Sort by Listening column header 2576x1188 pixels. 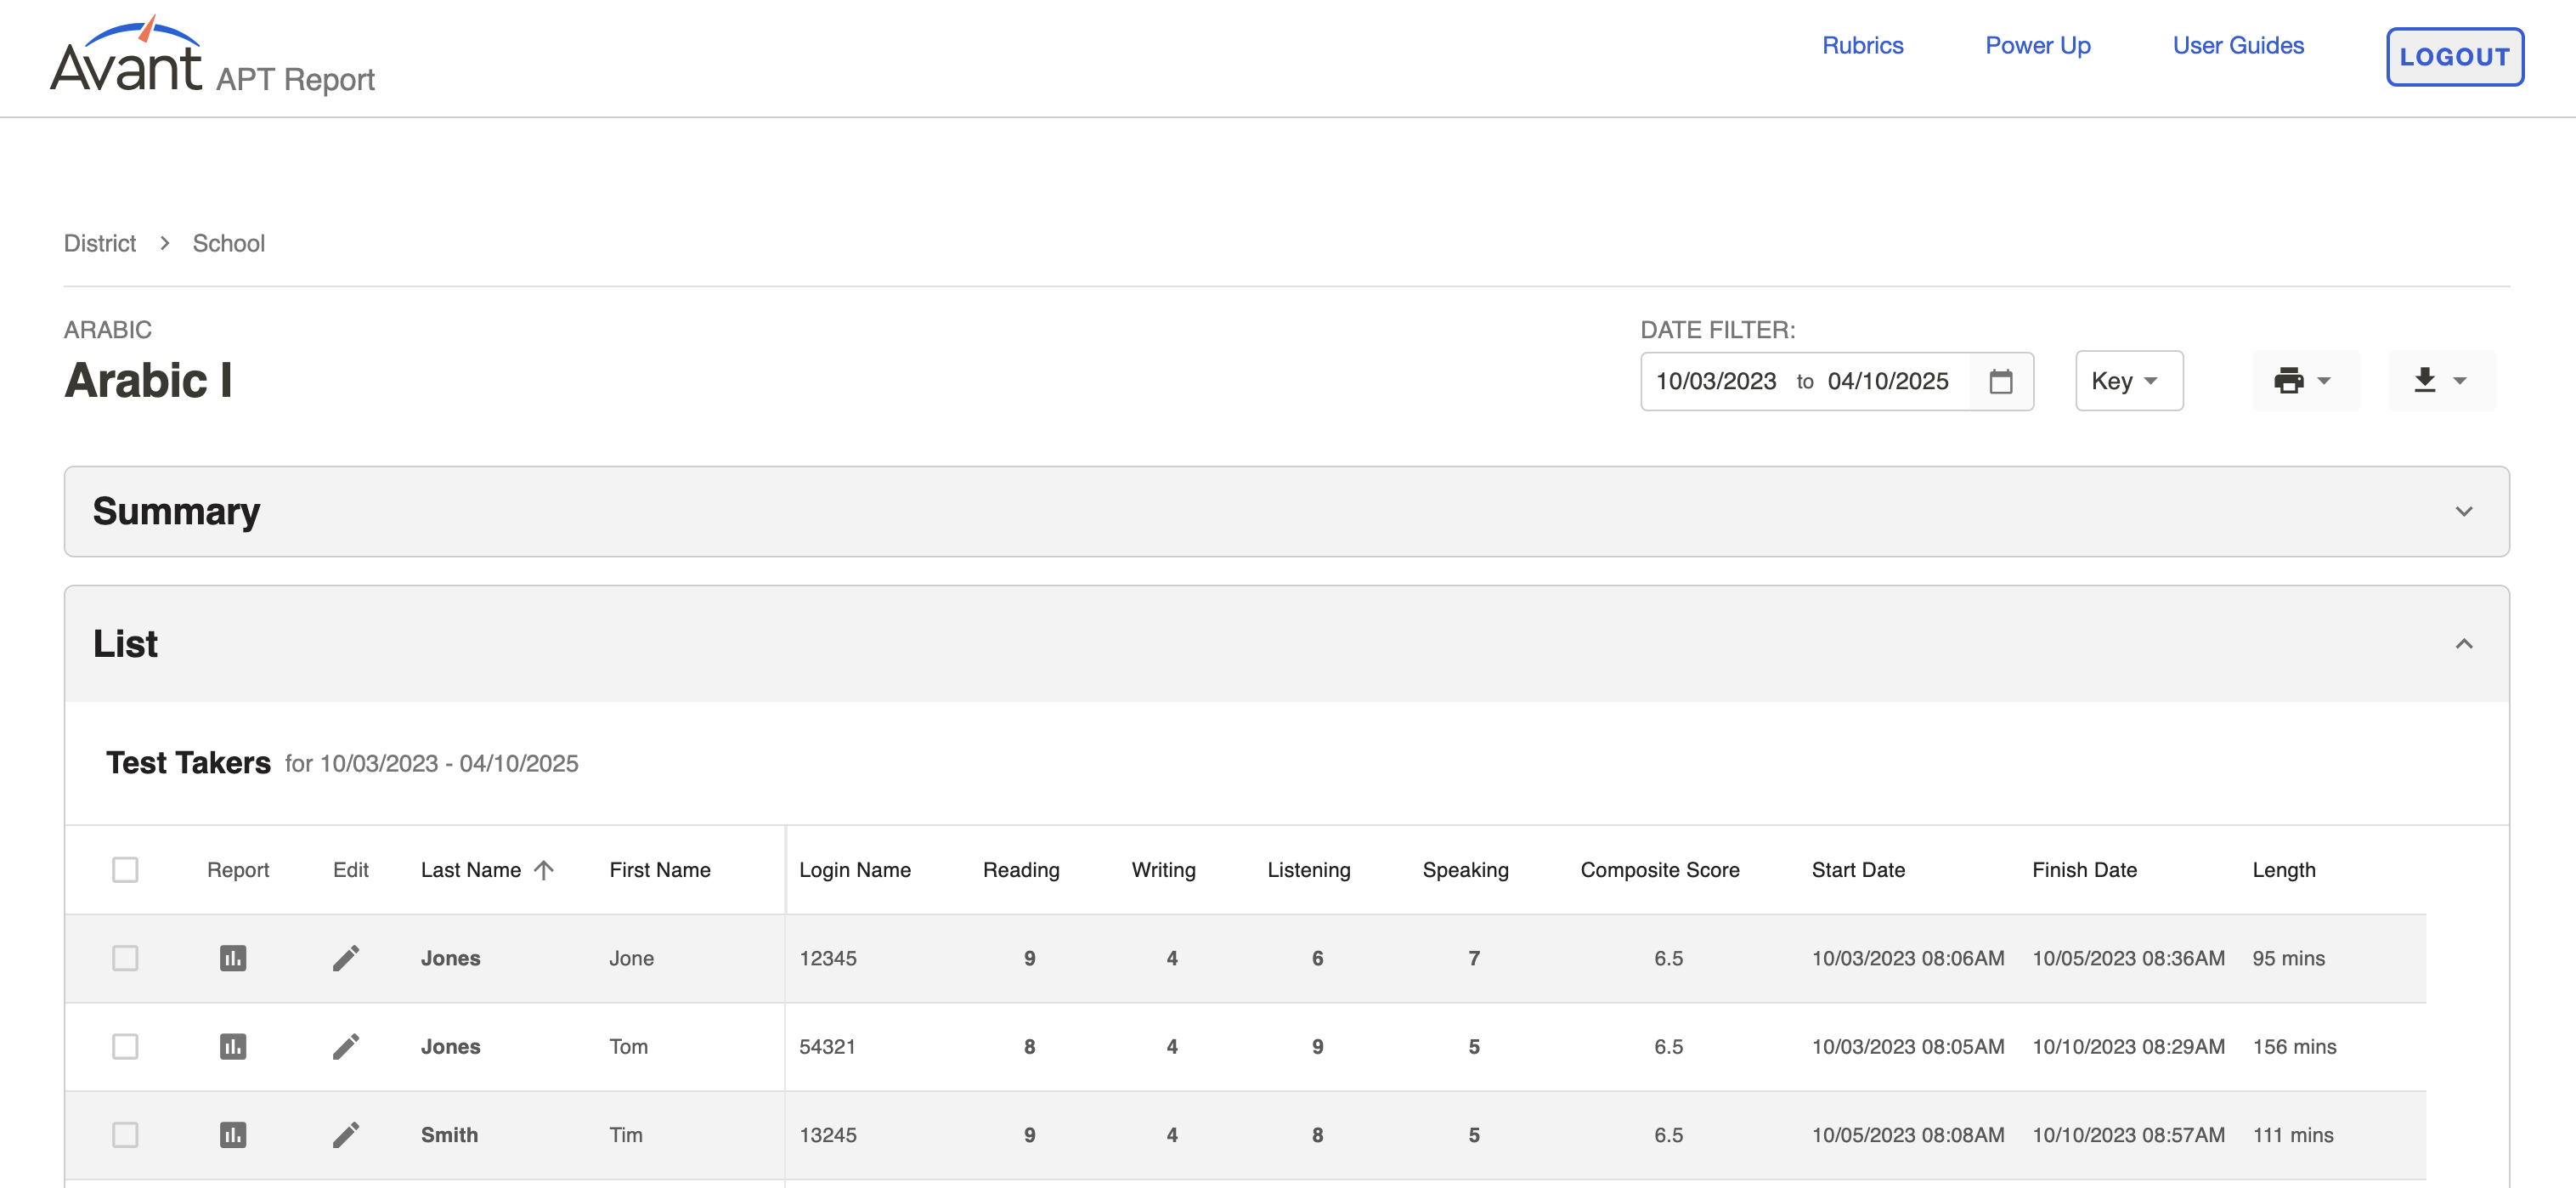click(x=1308, y=870)
